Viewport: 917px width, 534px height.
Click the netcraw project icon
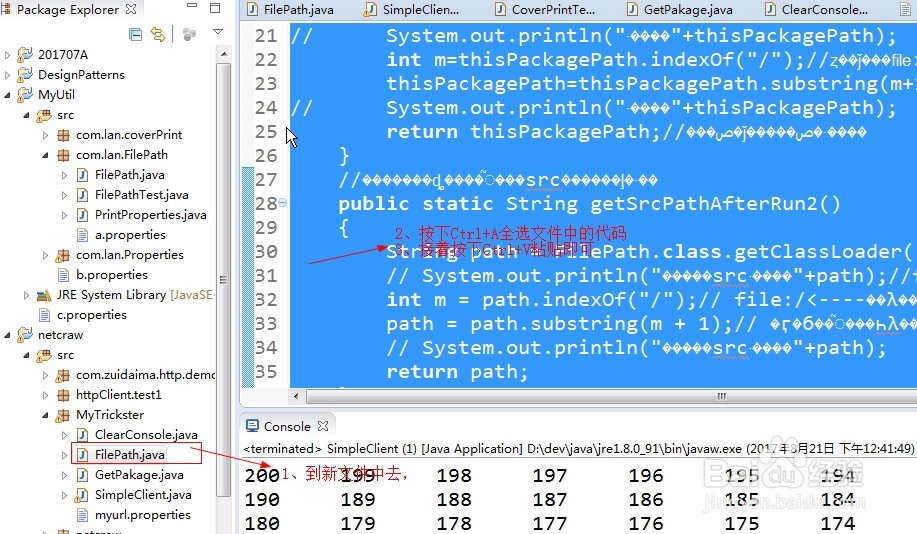[25, 335]
